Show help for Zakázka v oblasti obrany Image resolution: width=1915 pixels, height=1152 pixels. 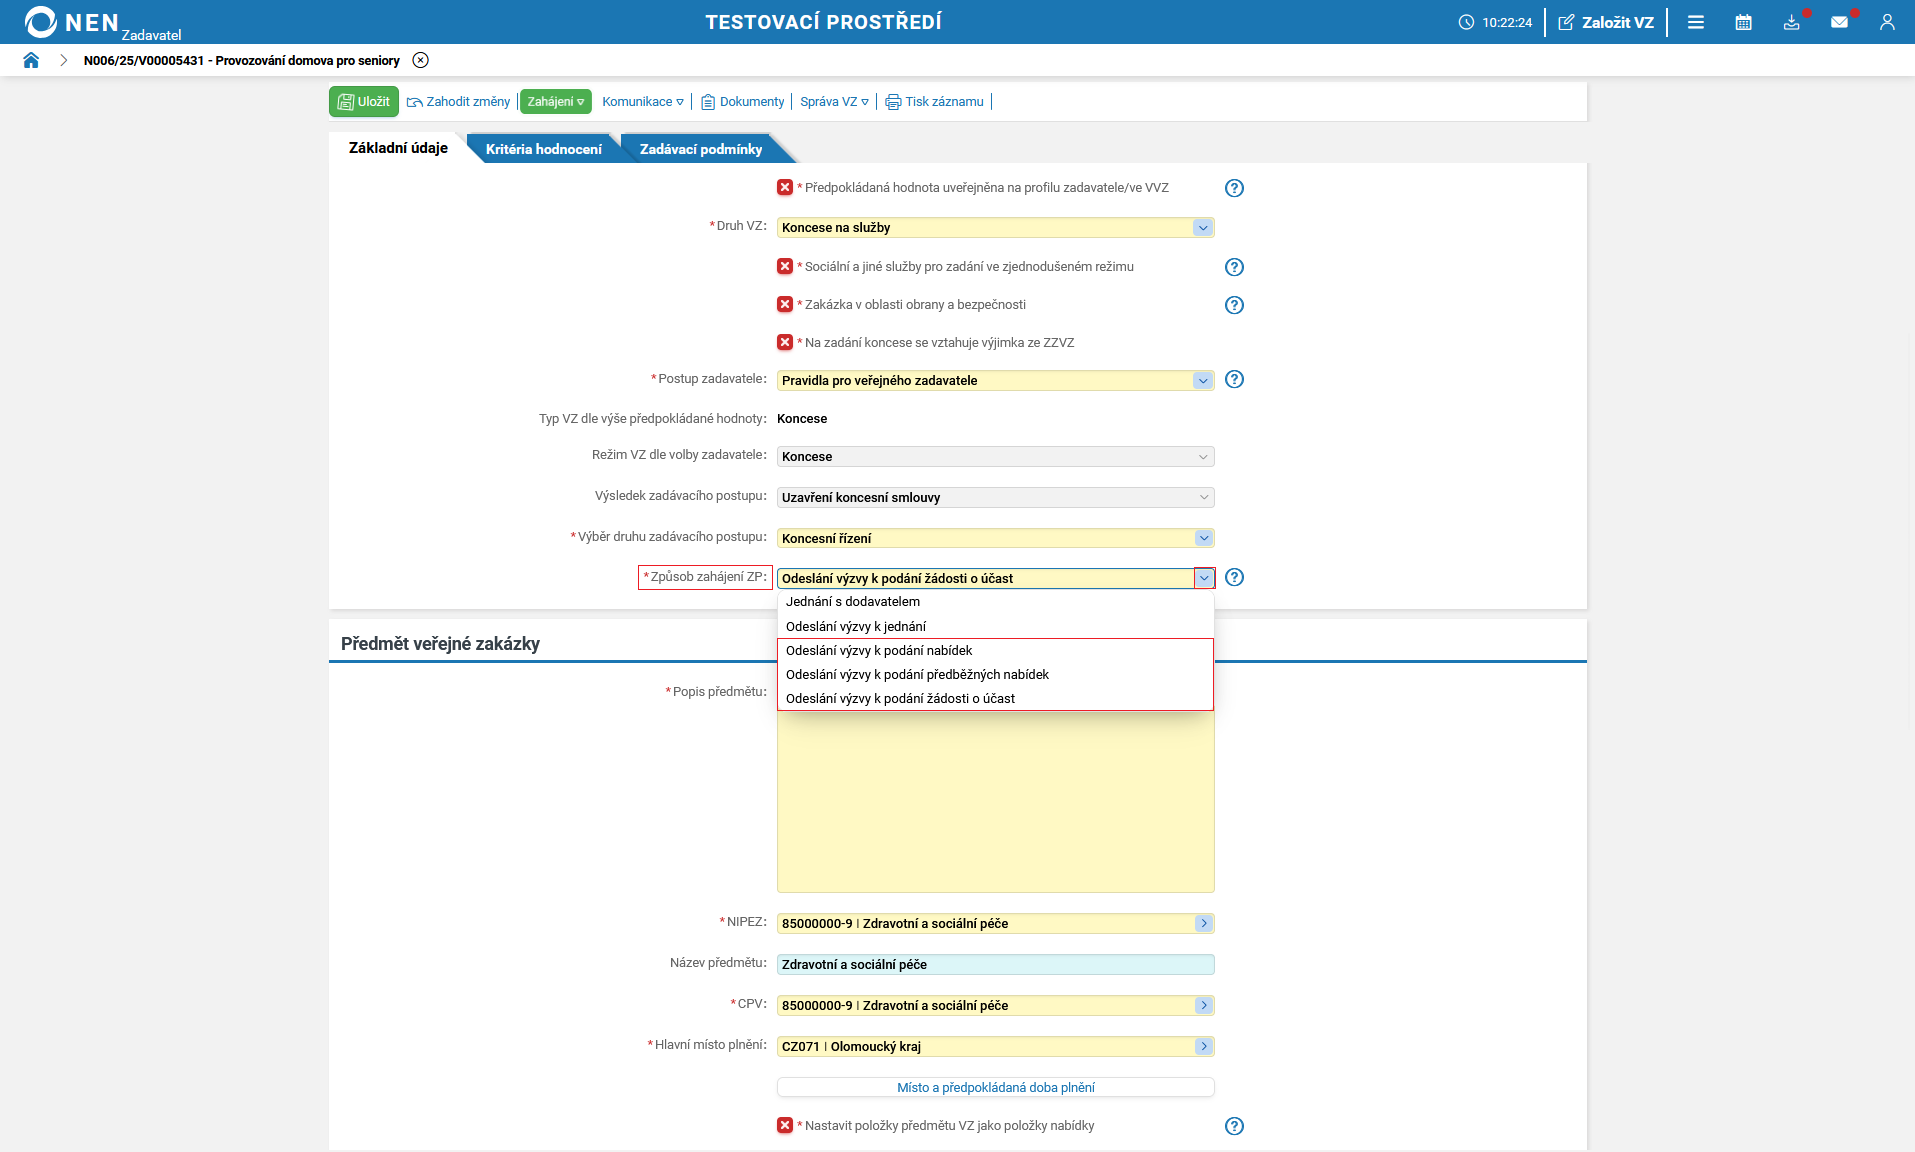click(x=1235, y=305)
